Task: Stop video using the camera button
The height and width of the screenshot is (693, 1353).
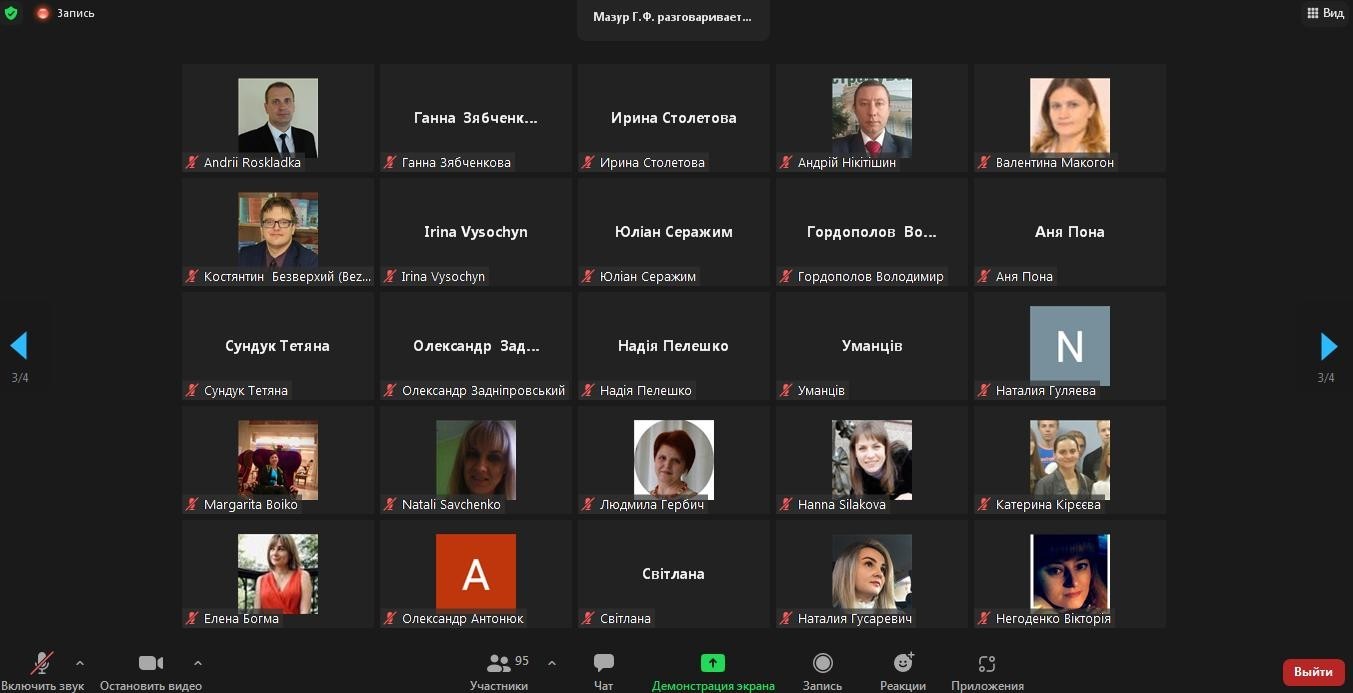Action: point(150,664)
